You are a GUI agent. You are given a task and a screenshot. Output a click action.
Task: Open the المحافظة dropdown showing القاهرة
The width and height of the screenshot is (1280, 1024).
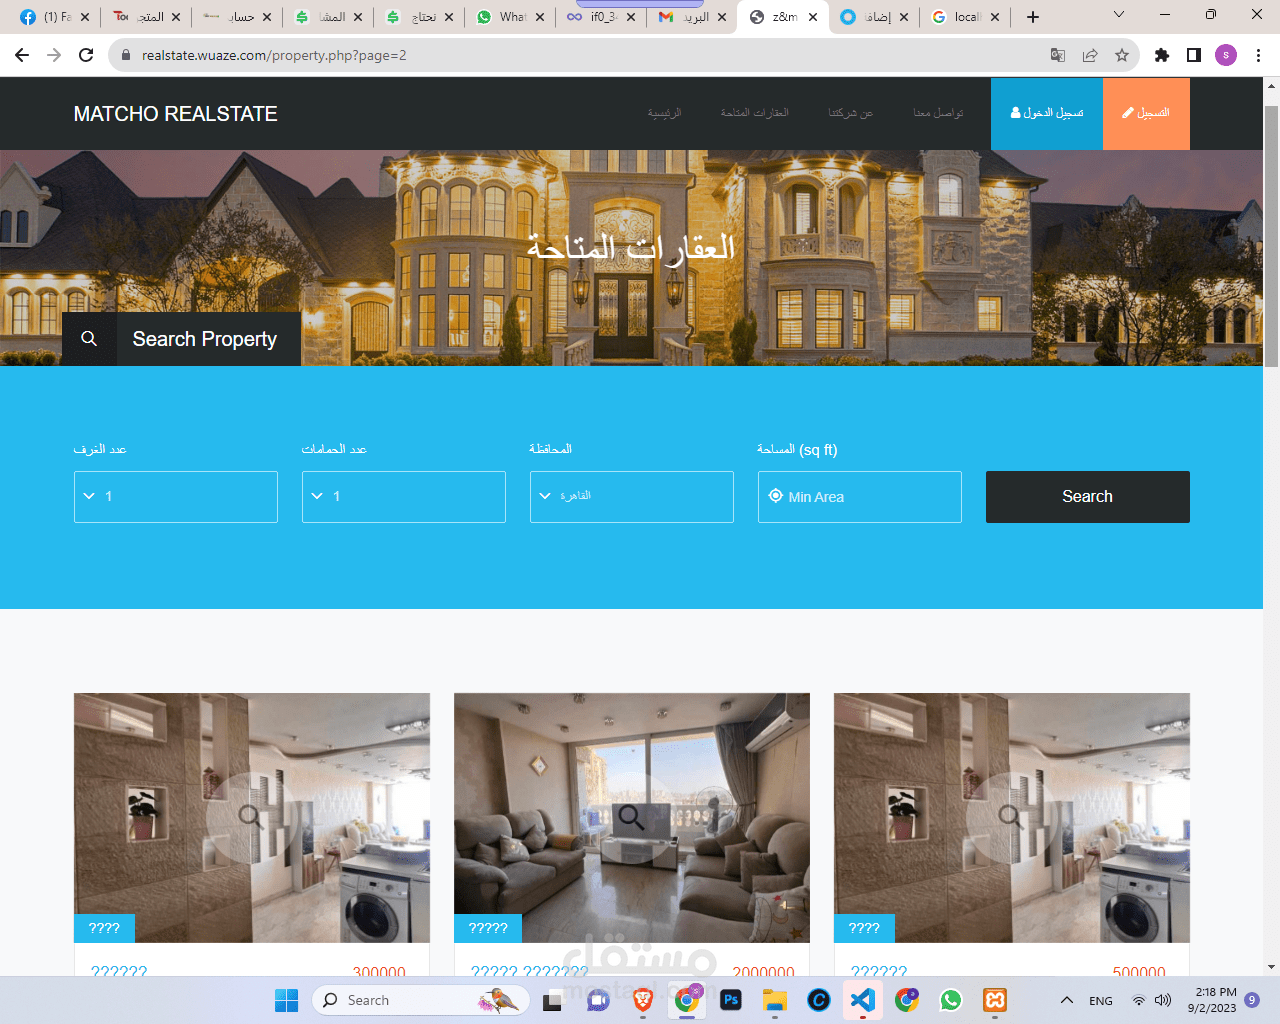(x=631, y=496)
